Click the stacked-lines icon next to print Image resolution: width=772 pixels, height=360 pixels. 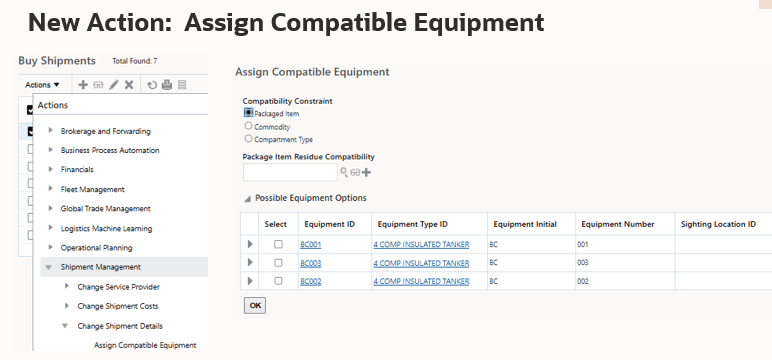(182, 85)
